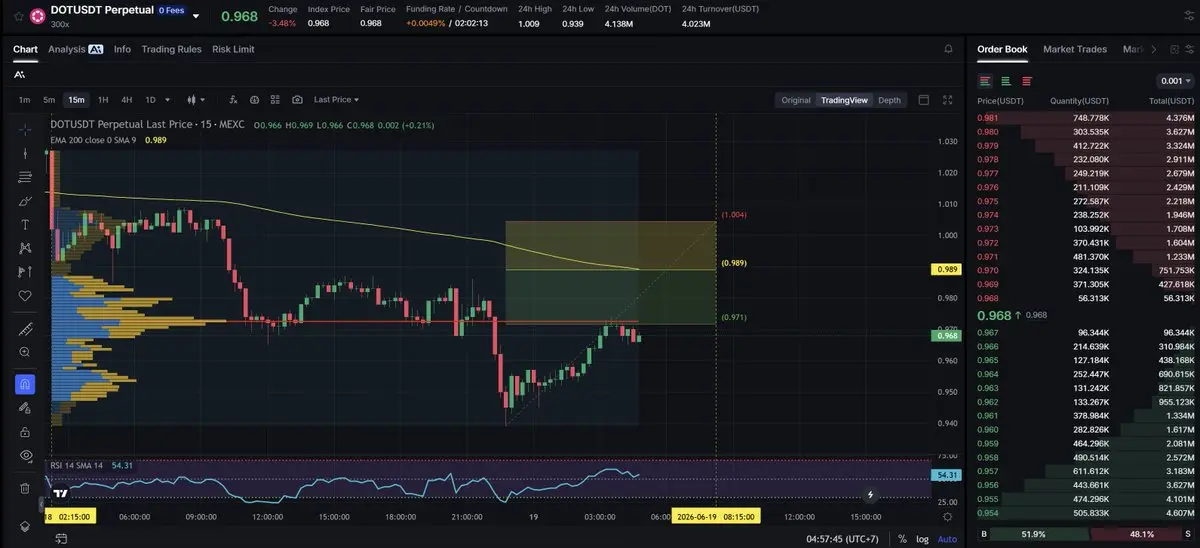
Task: Show bids only order book view
Action: click(1005, 81)
